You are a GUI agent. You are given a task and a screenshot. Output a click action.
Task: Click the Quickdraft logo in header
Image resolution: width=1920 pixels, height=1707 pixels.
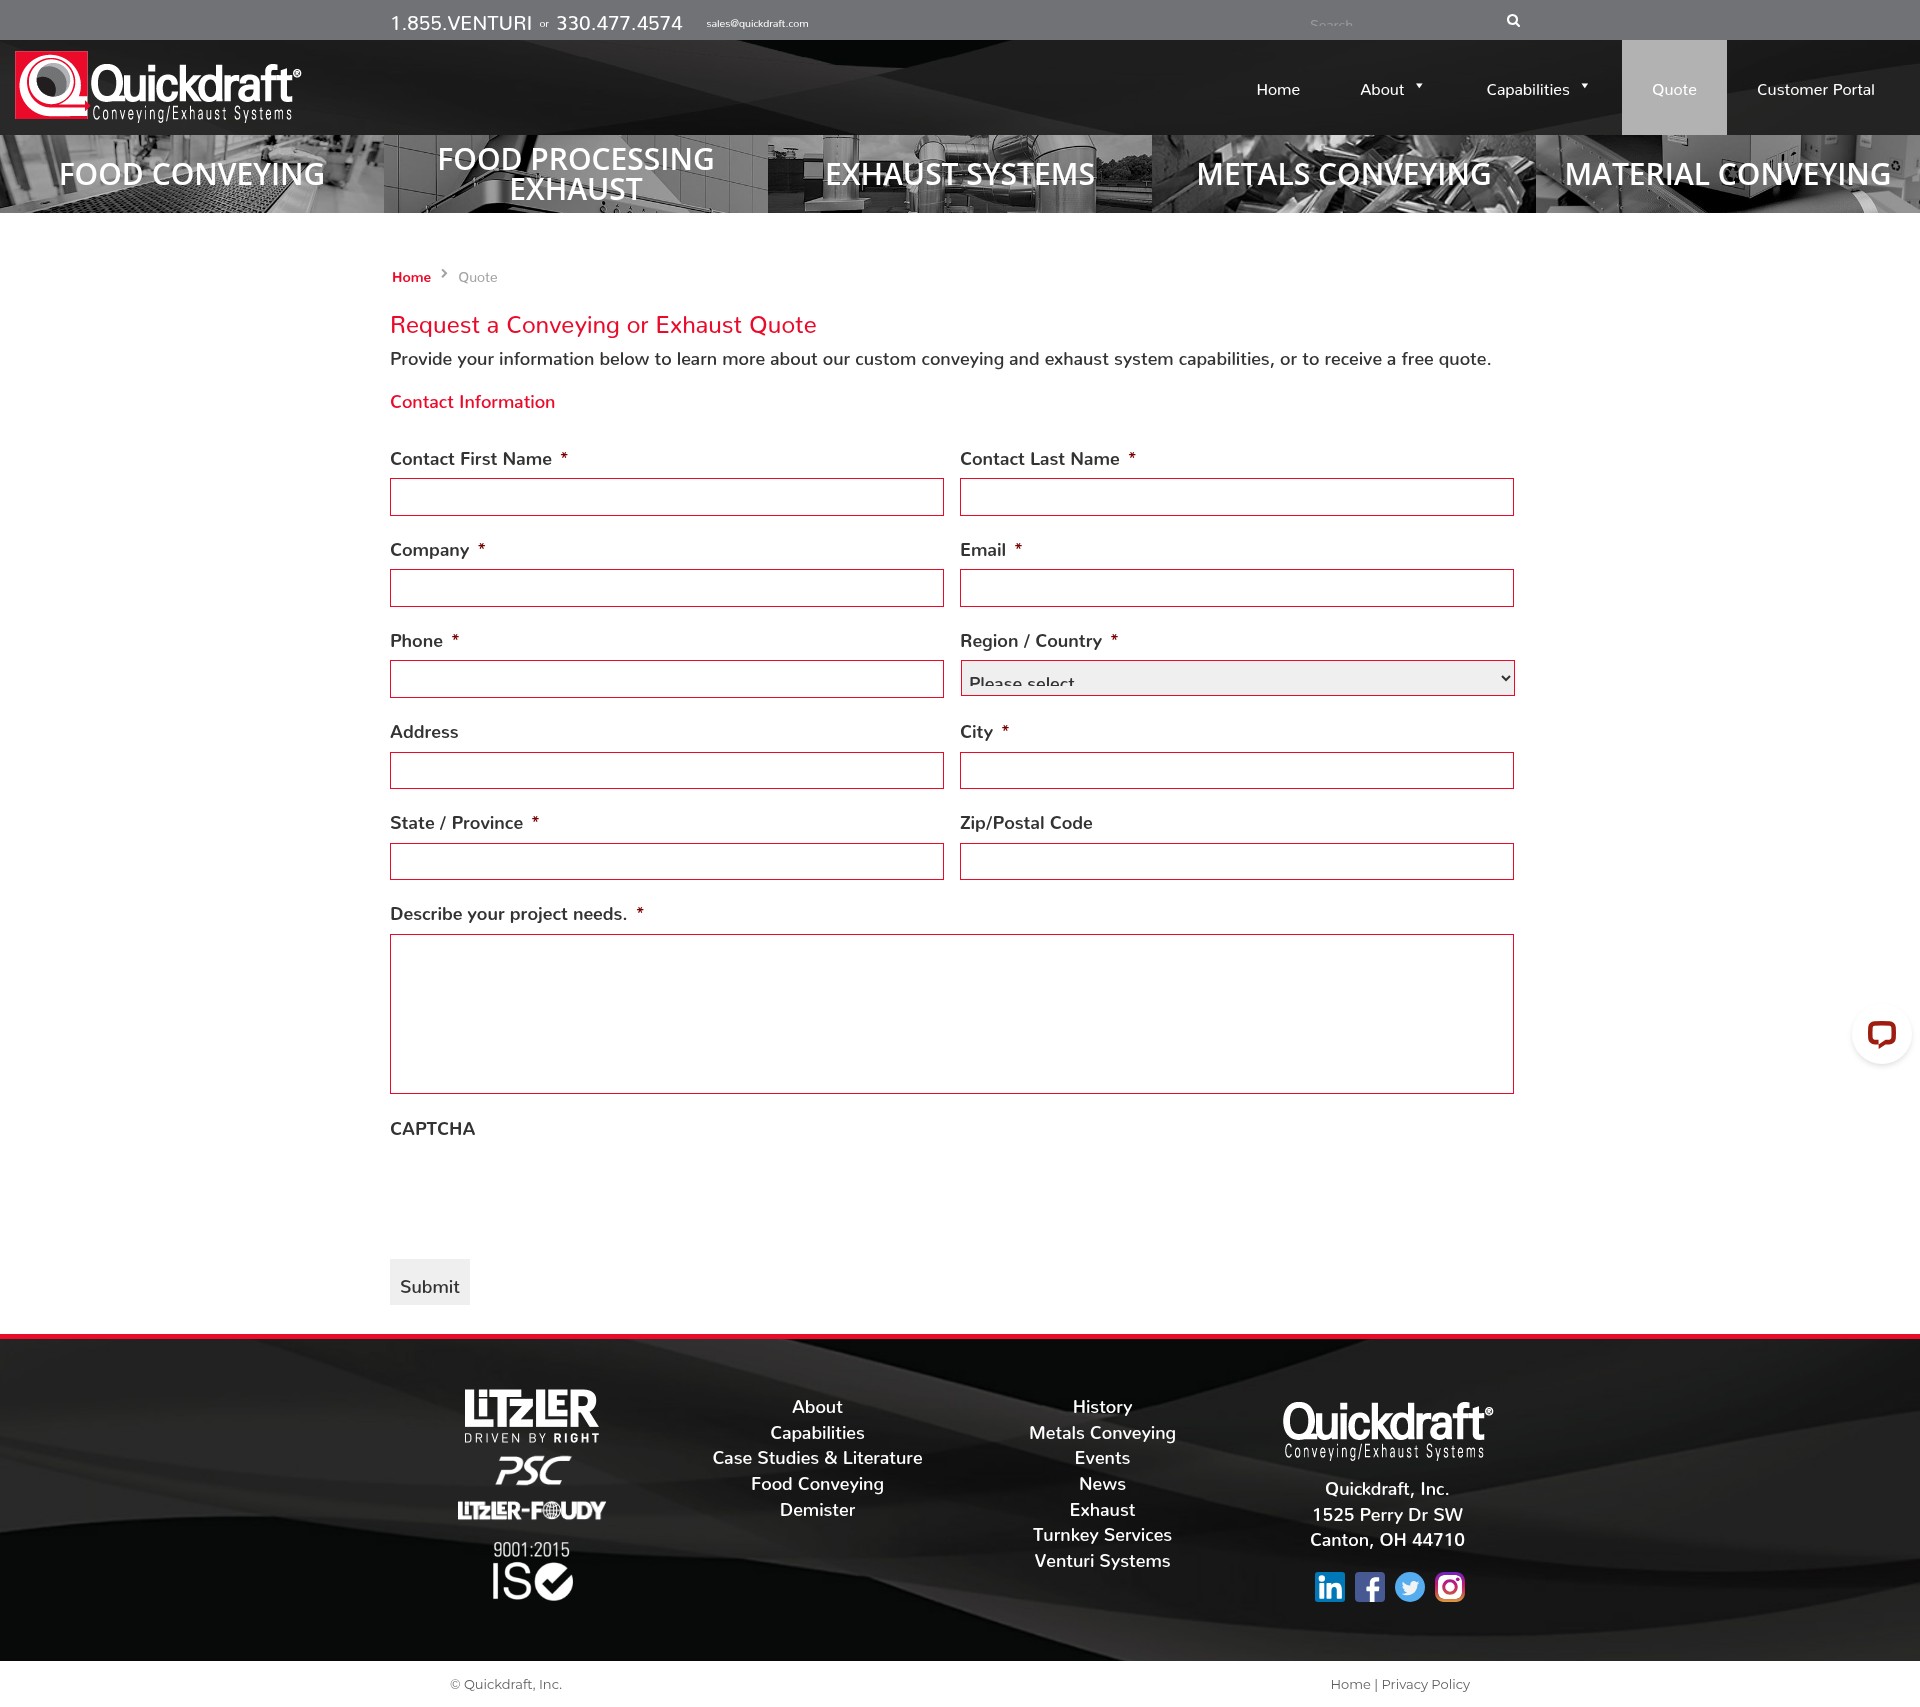click(x=158, y=87)
